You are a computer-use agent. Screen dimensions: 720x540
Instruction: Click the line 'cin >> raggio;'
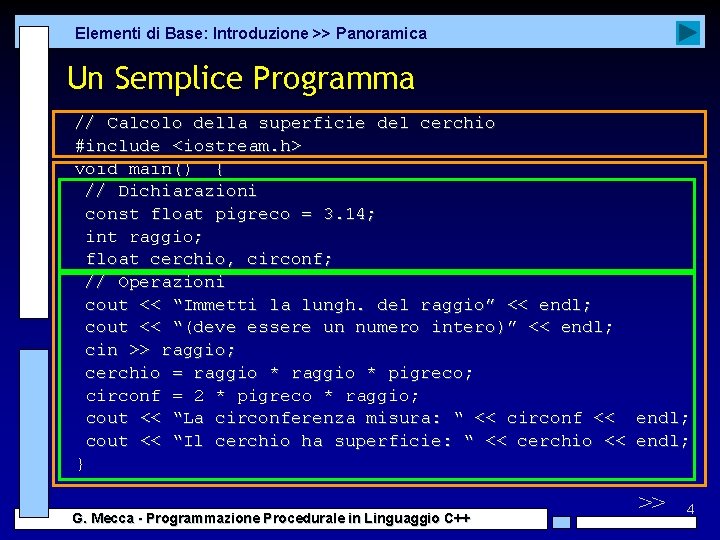point(160,350)
